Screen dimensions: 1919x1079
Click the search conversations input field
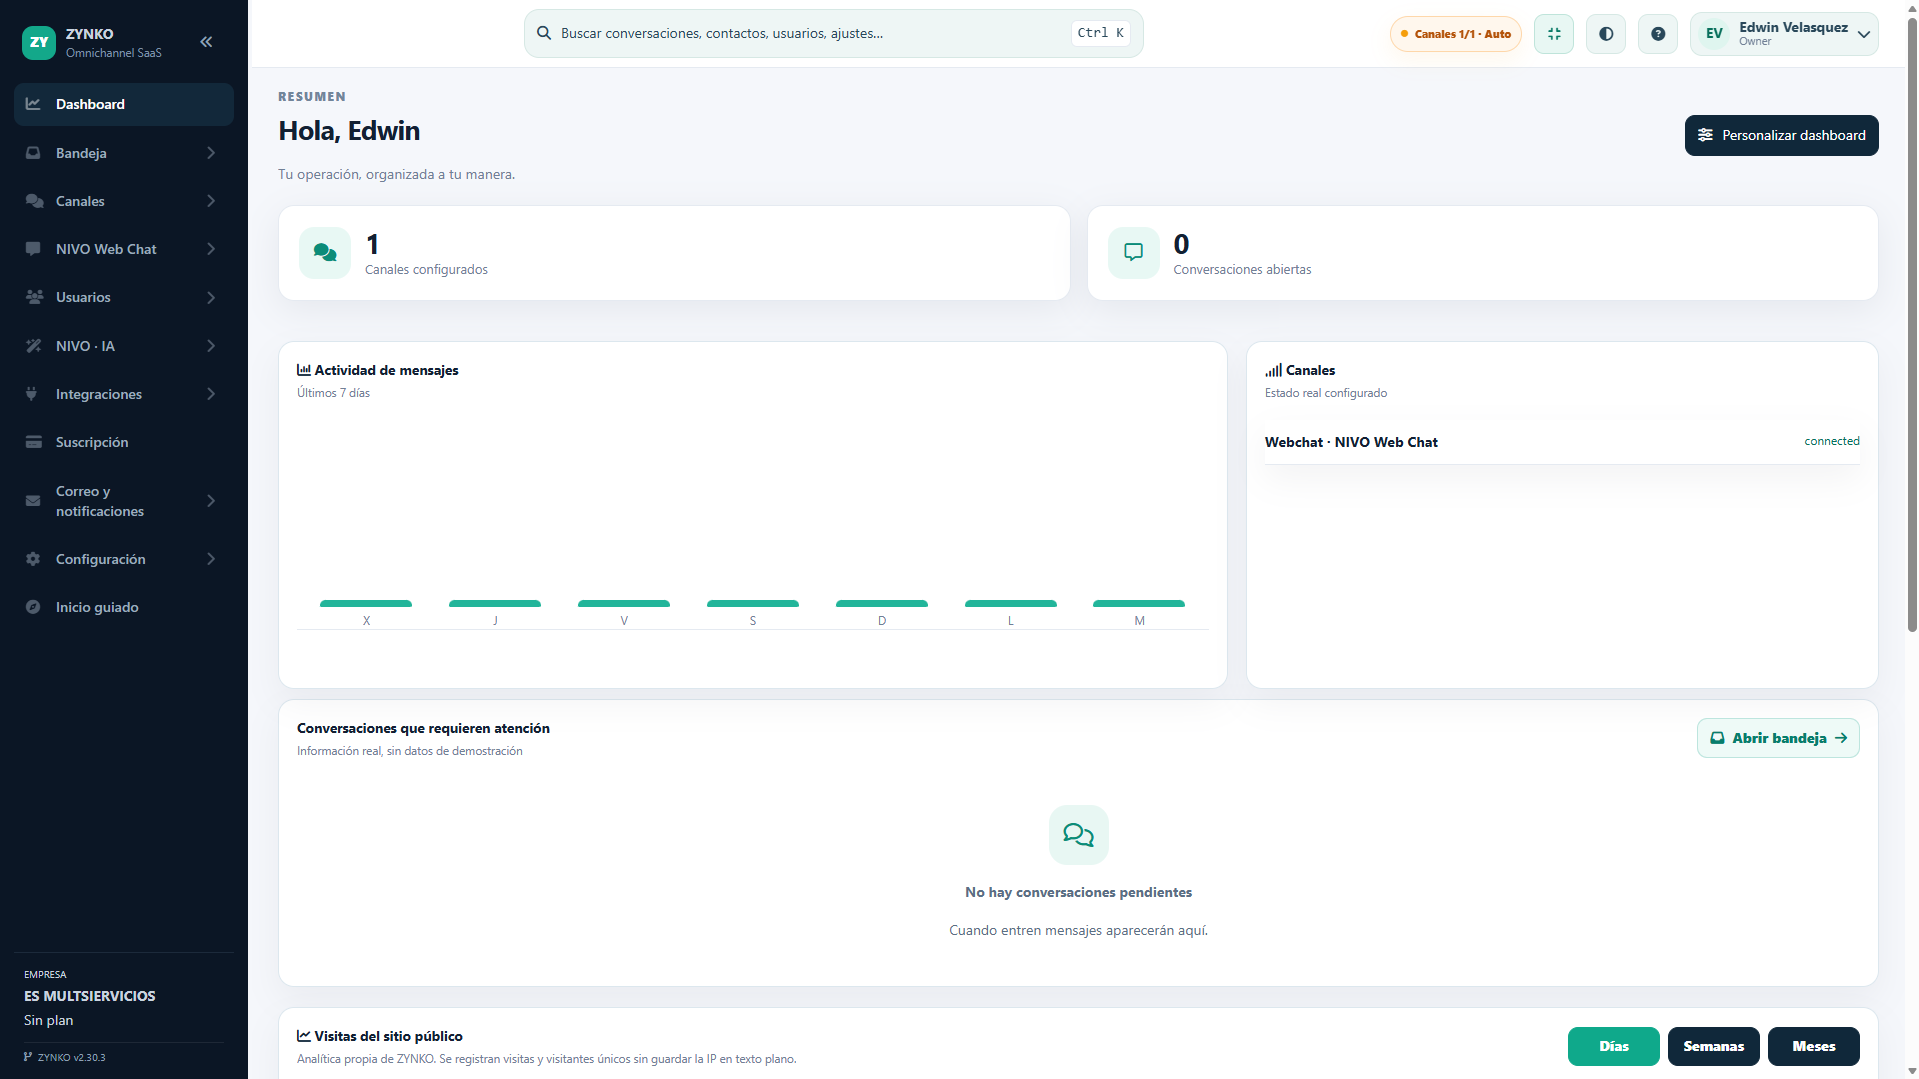(x=833, y=33)
